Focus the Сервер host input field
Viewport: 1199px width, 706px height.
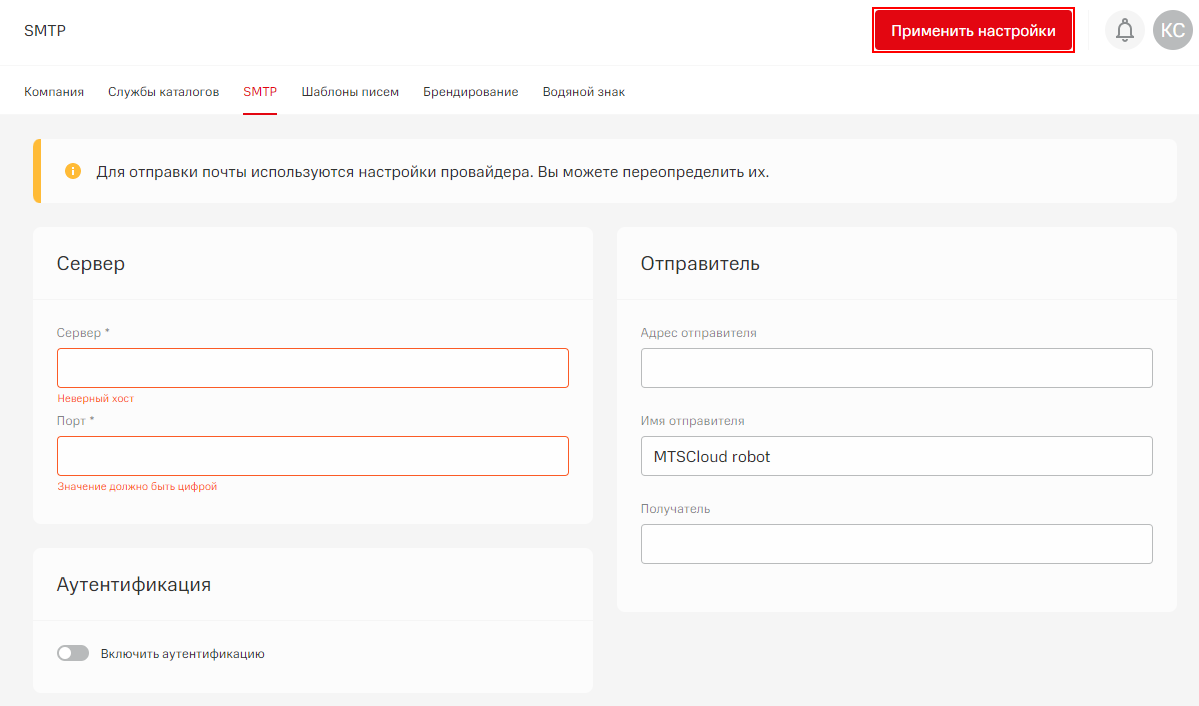point(312,368)
